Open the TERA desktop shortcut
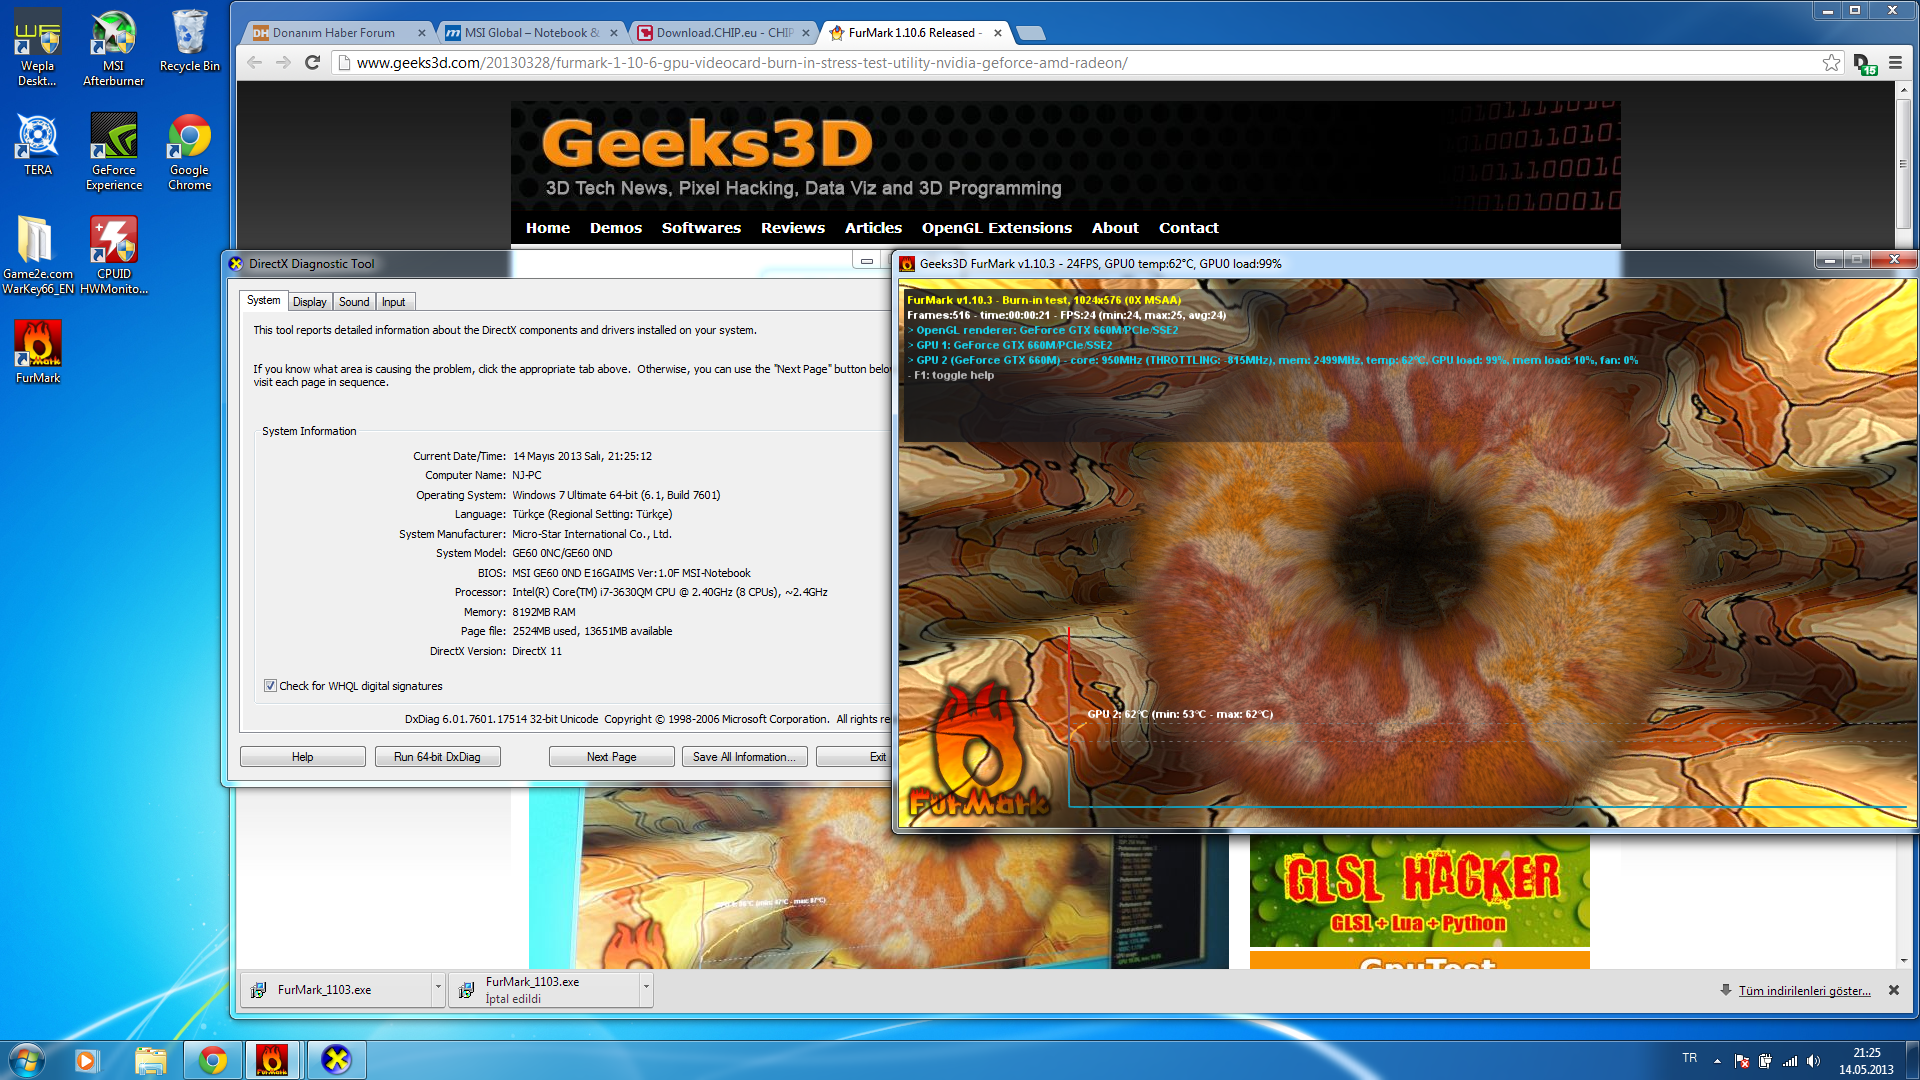 pos(37,144)
